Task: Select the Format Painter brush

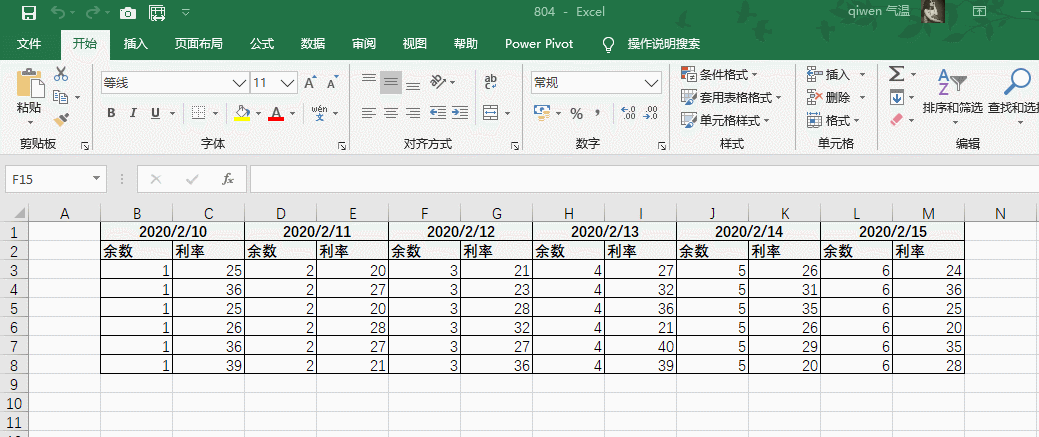Action: (x=61, y=120)
